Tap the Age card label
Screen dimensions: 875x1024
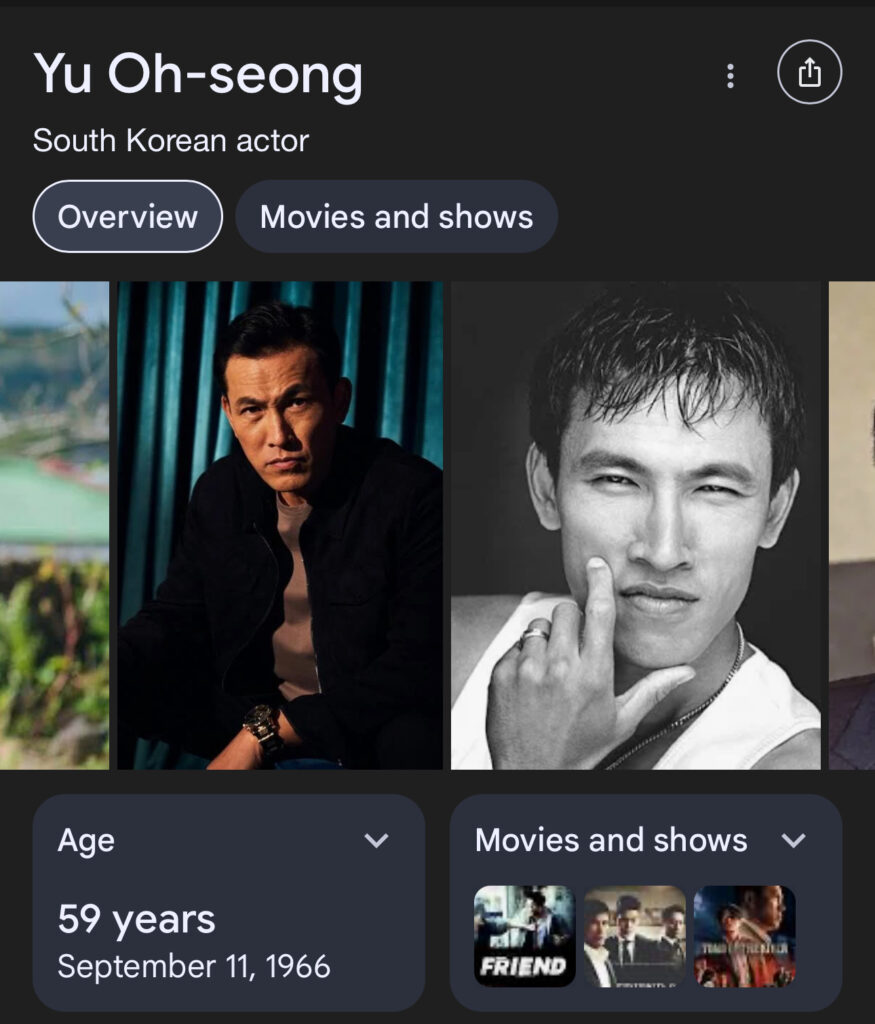86,841
